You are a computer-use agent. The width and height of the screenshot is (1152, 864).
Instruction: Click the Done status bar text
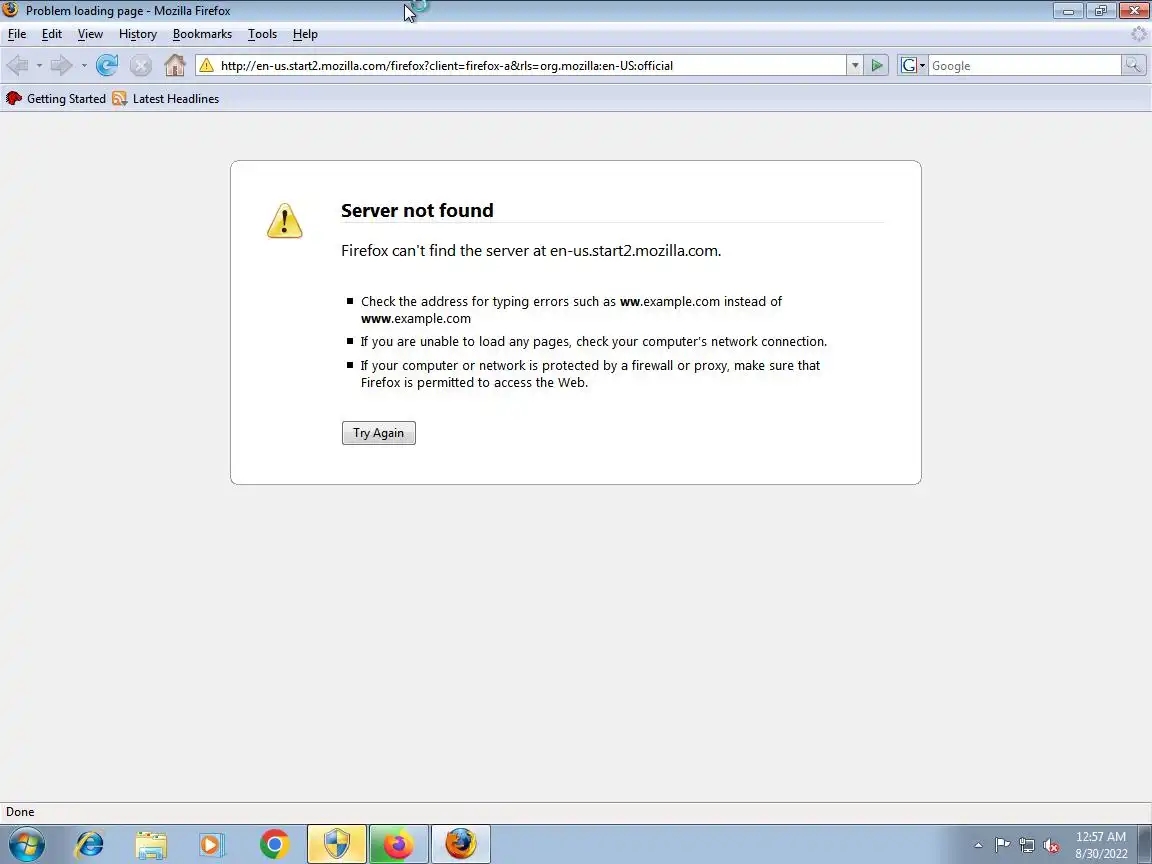[20, 812]
